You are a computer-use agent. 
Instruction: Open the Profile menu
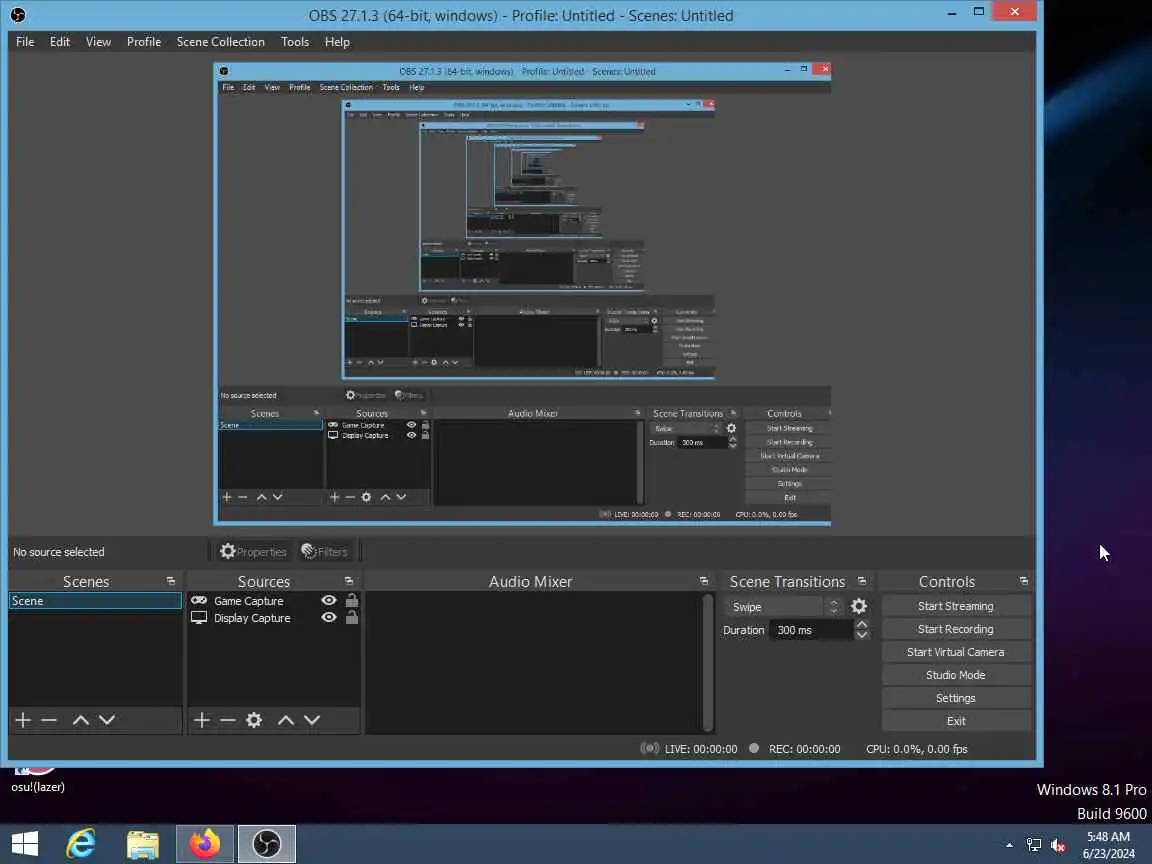tap(143, 42)
